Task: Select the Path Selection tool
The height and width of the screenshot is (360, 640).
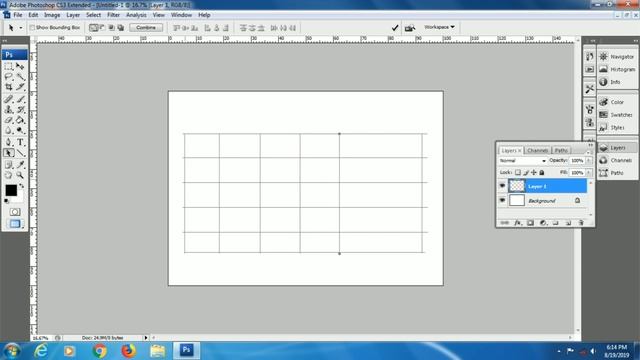Action: pos(9,153)
